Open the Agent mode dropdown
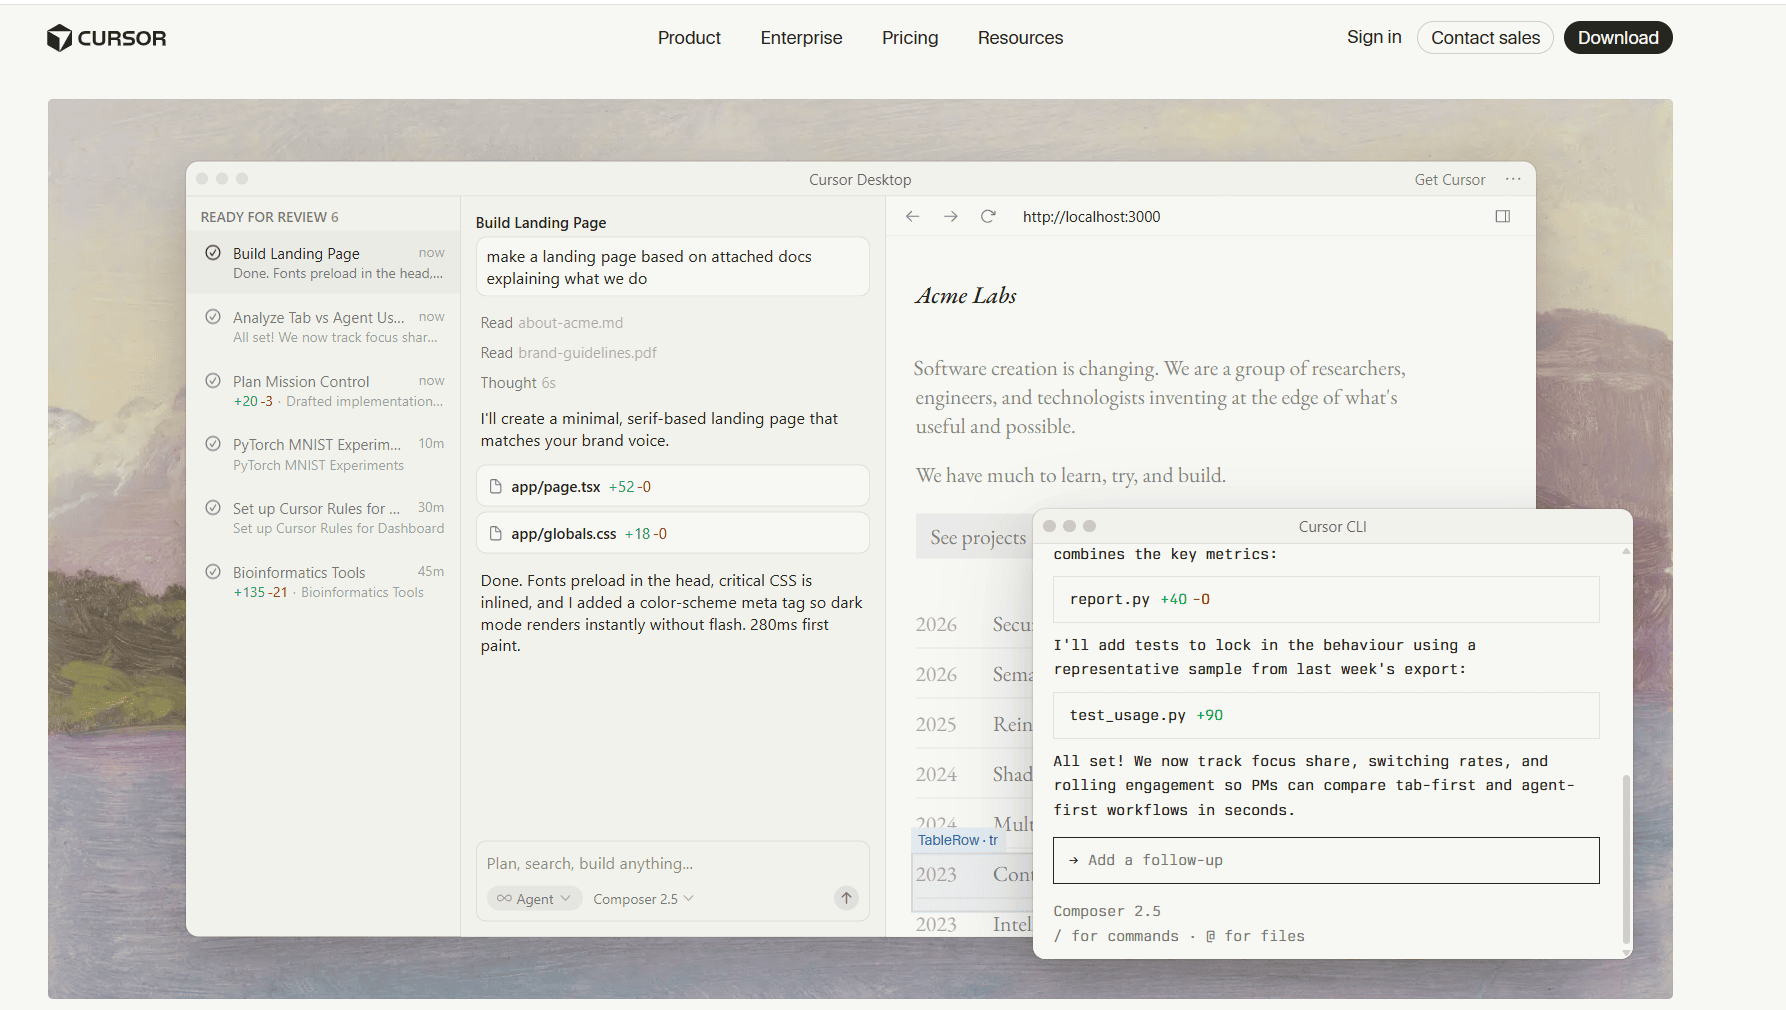Image resolution: width=1786 pixels, height=1010 pixels. pos(534,899)
